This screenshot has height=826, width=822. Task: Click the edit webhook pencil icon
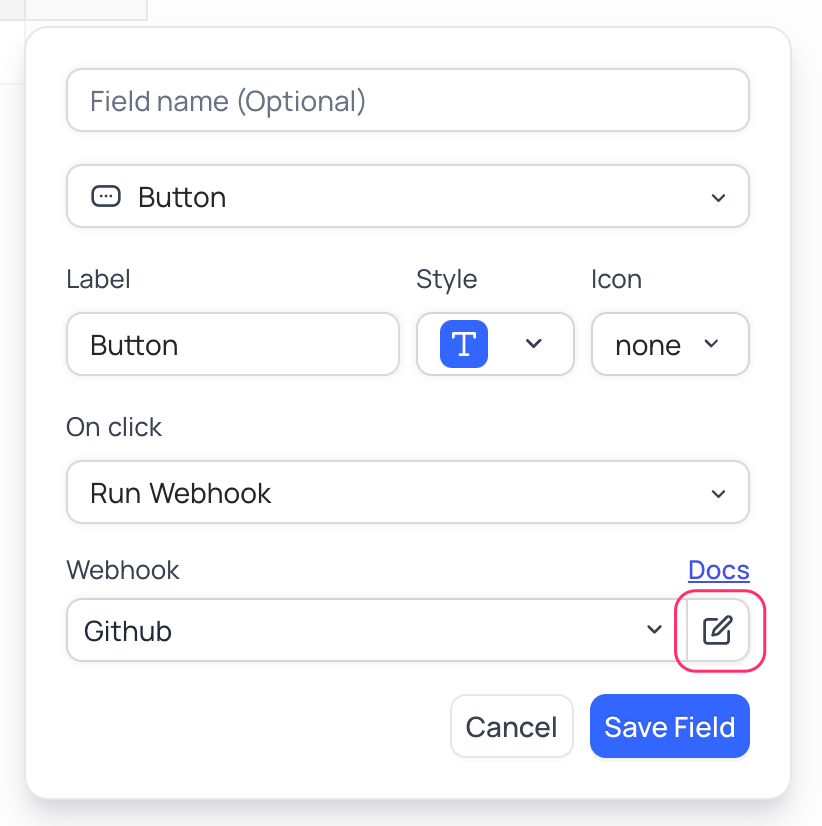pos(718,630)
